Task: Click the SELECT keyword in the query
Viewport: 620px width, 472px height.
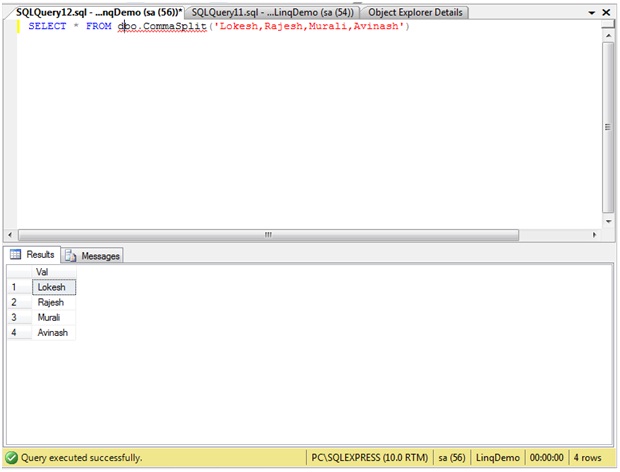Action: (x=47, y=26)
